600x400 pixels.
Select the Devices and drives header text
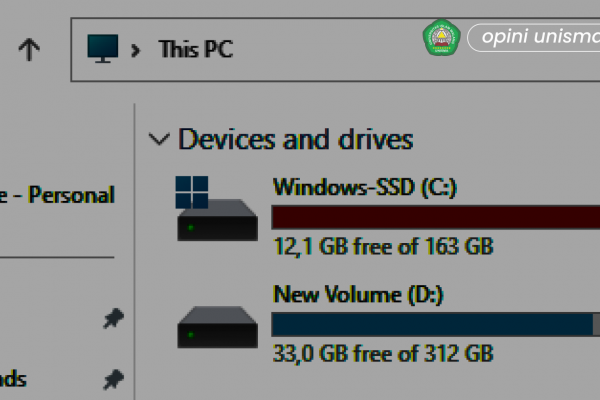tap(295, 139)
